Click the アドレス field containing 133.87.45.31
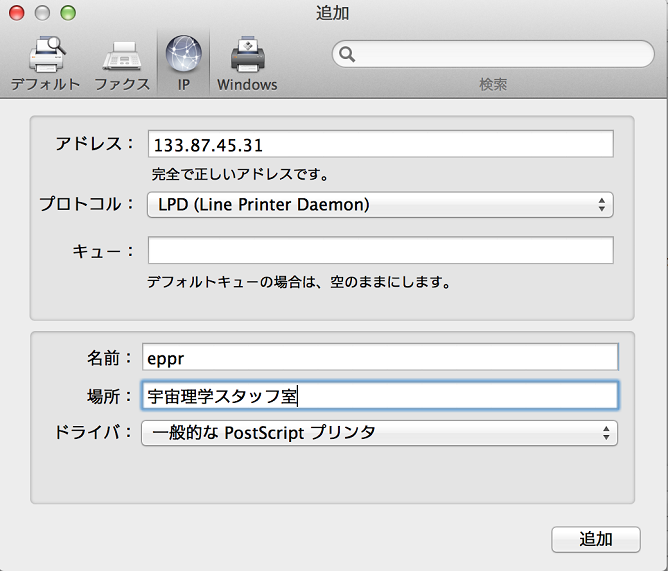This screenshot has height=571, width=668. tap(380, 145)
